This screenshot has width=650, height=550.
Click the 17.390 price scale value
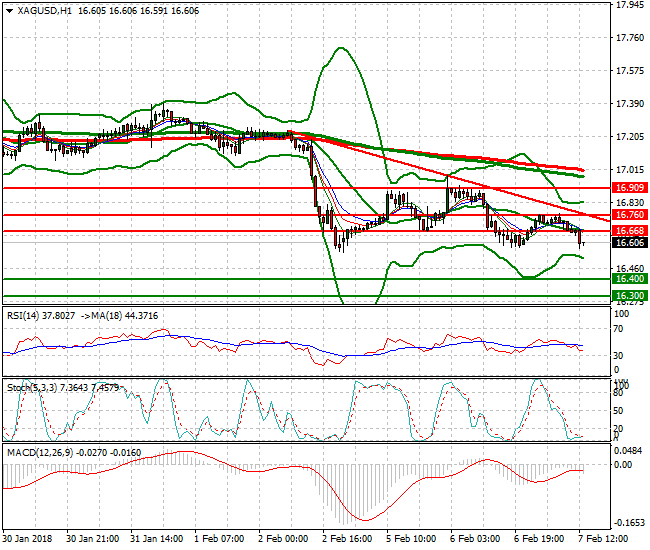tap(630, 104)
